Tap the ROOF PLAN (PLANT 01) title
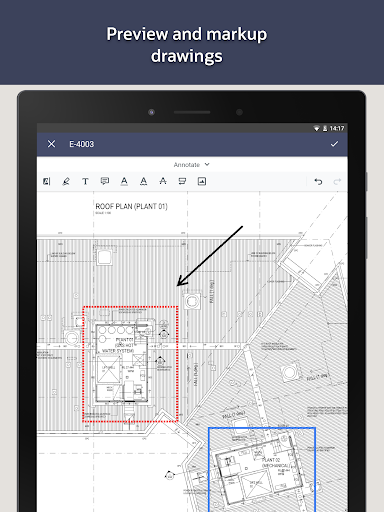384x512 pixels. (x=131, y=206)
